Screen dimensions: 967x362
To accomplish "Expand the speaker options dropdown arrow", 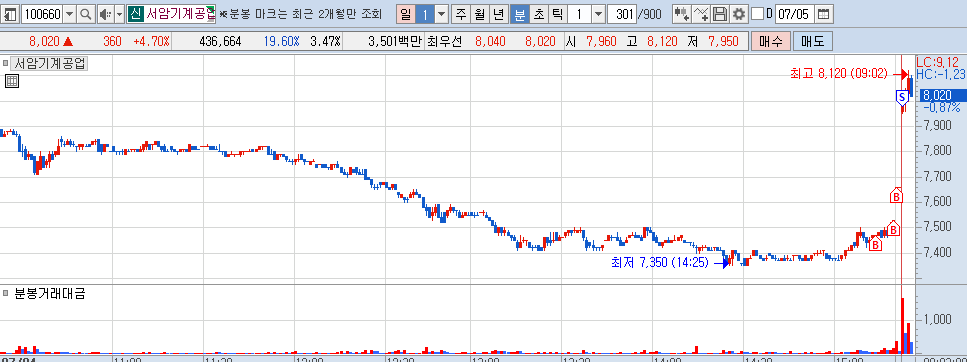I will coord(120,14).
